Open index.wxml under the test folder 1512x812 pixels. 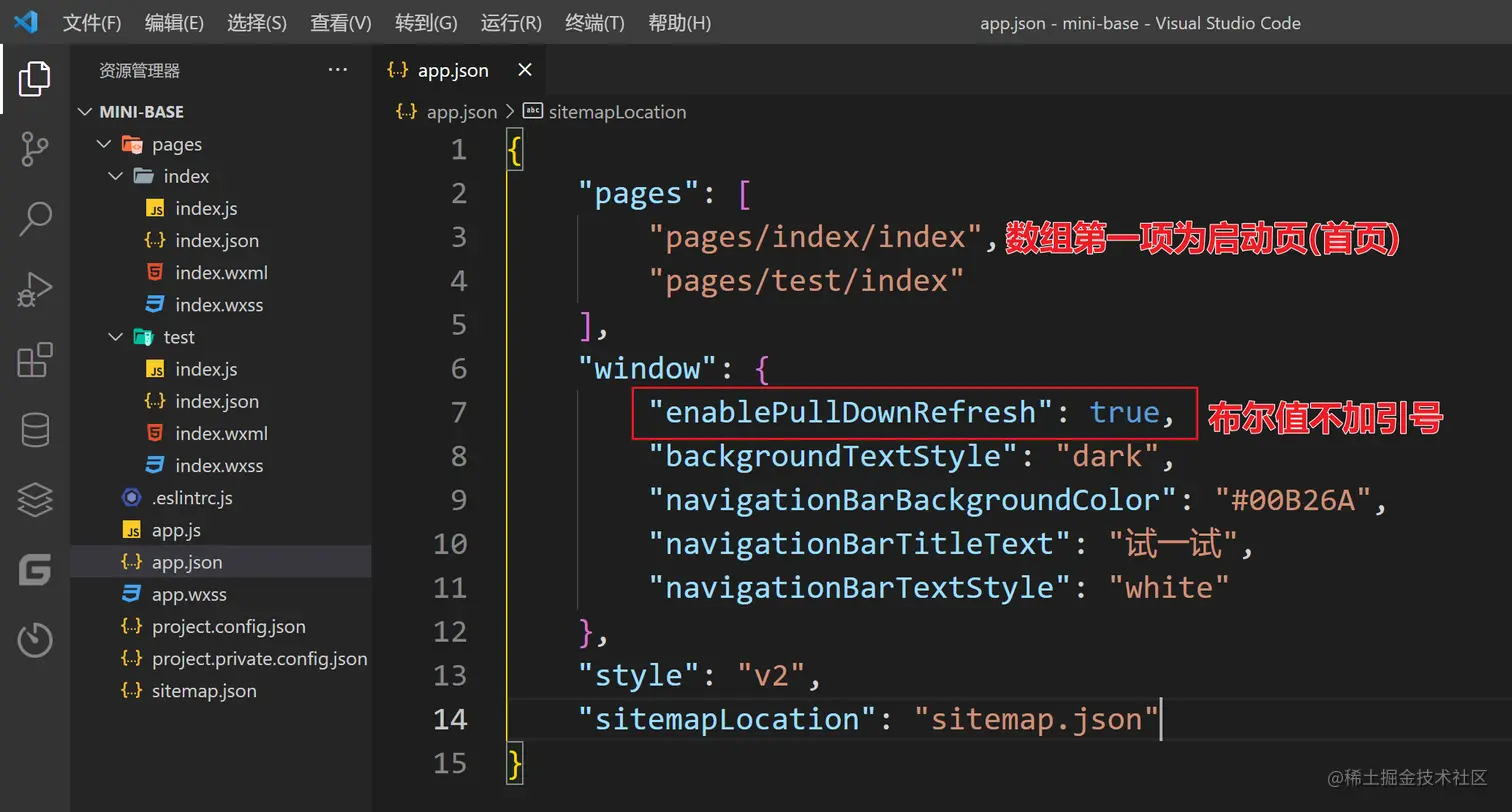(x=221, y=434)
